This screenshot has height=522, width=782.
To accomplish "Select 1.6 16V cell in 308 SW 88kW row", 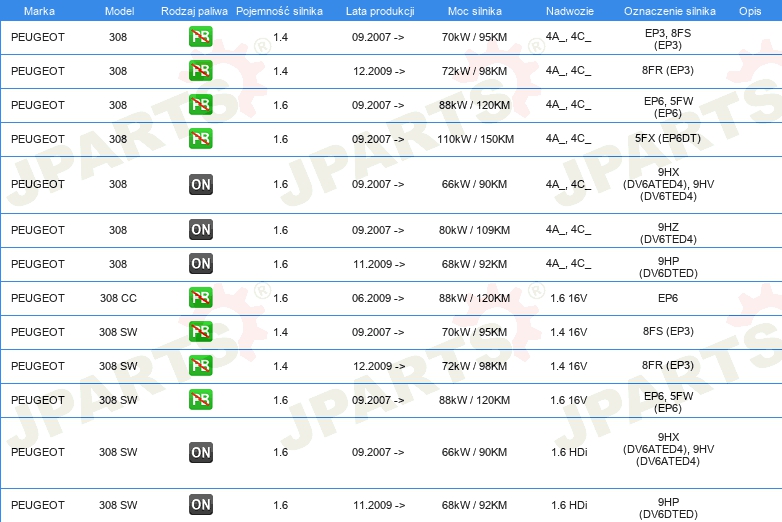I will coord(569,400).
